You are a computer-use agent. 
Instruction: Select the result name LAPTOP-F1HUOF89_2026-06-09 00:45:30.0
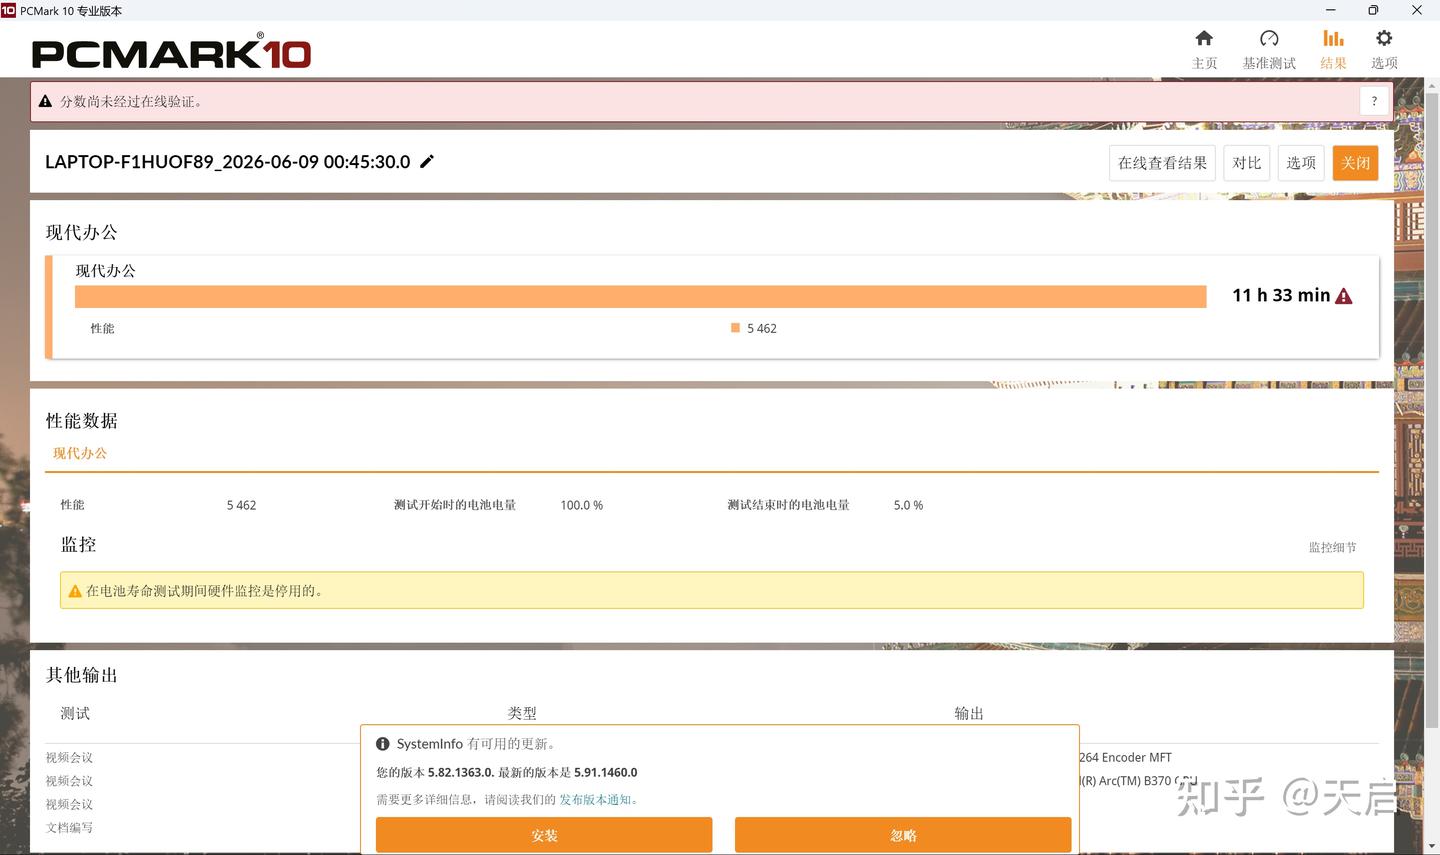tap(228, 162)
